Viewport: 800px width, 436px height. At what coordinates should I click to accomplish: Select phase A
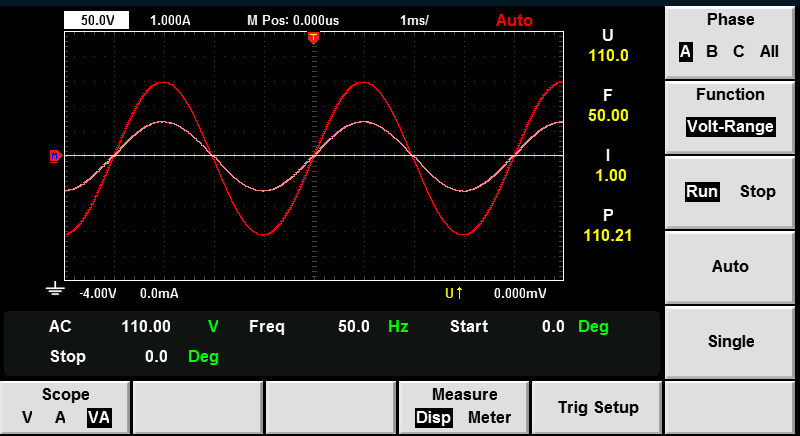(685, 52)
